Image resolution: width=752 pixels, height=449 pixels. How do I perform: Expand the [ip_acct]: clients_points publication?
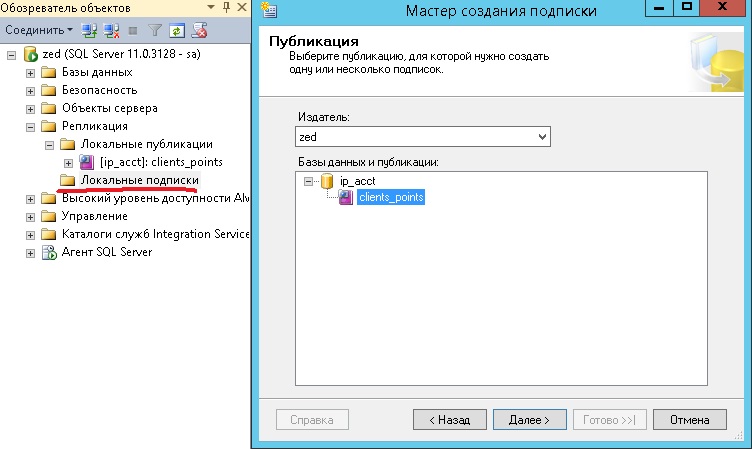coord(67,162)
